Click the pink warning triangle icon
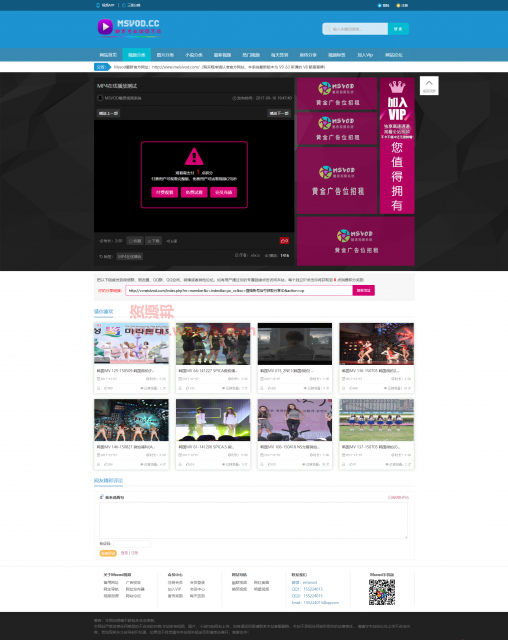 click(x=194, y=156)
